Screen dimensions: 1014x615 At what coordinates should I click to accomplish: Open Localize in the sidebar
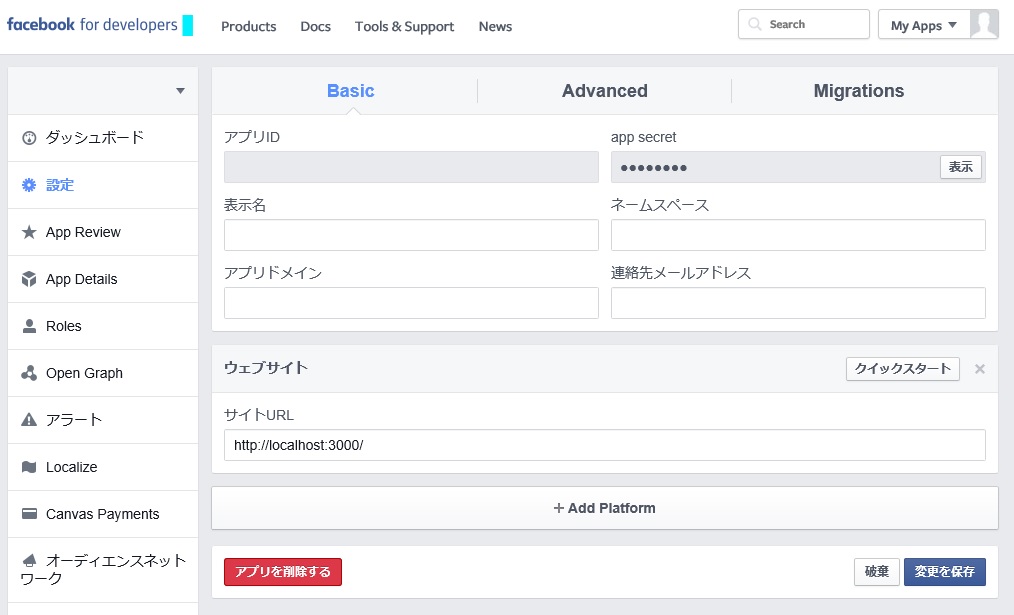[103, 467]
